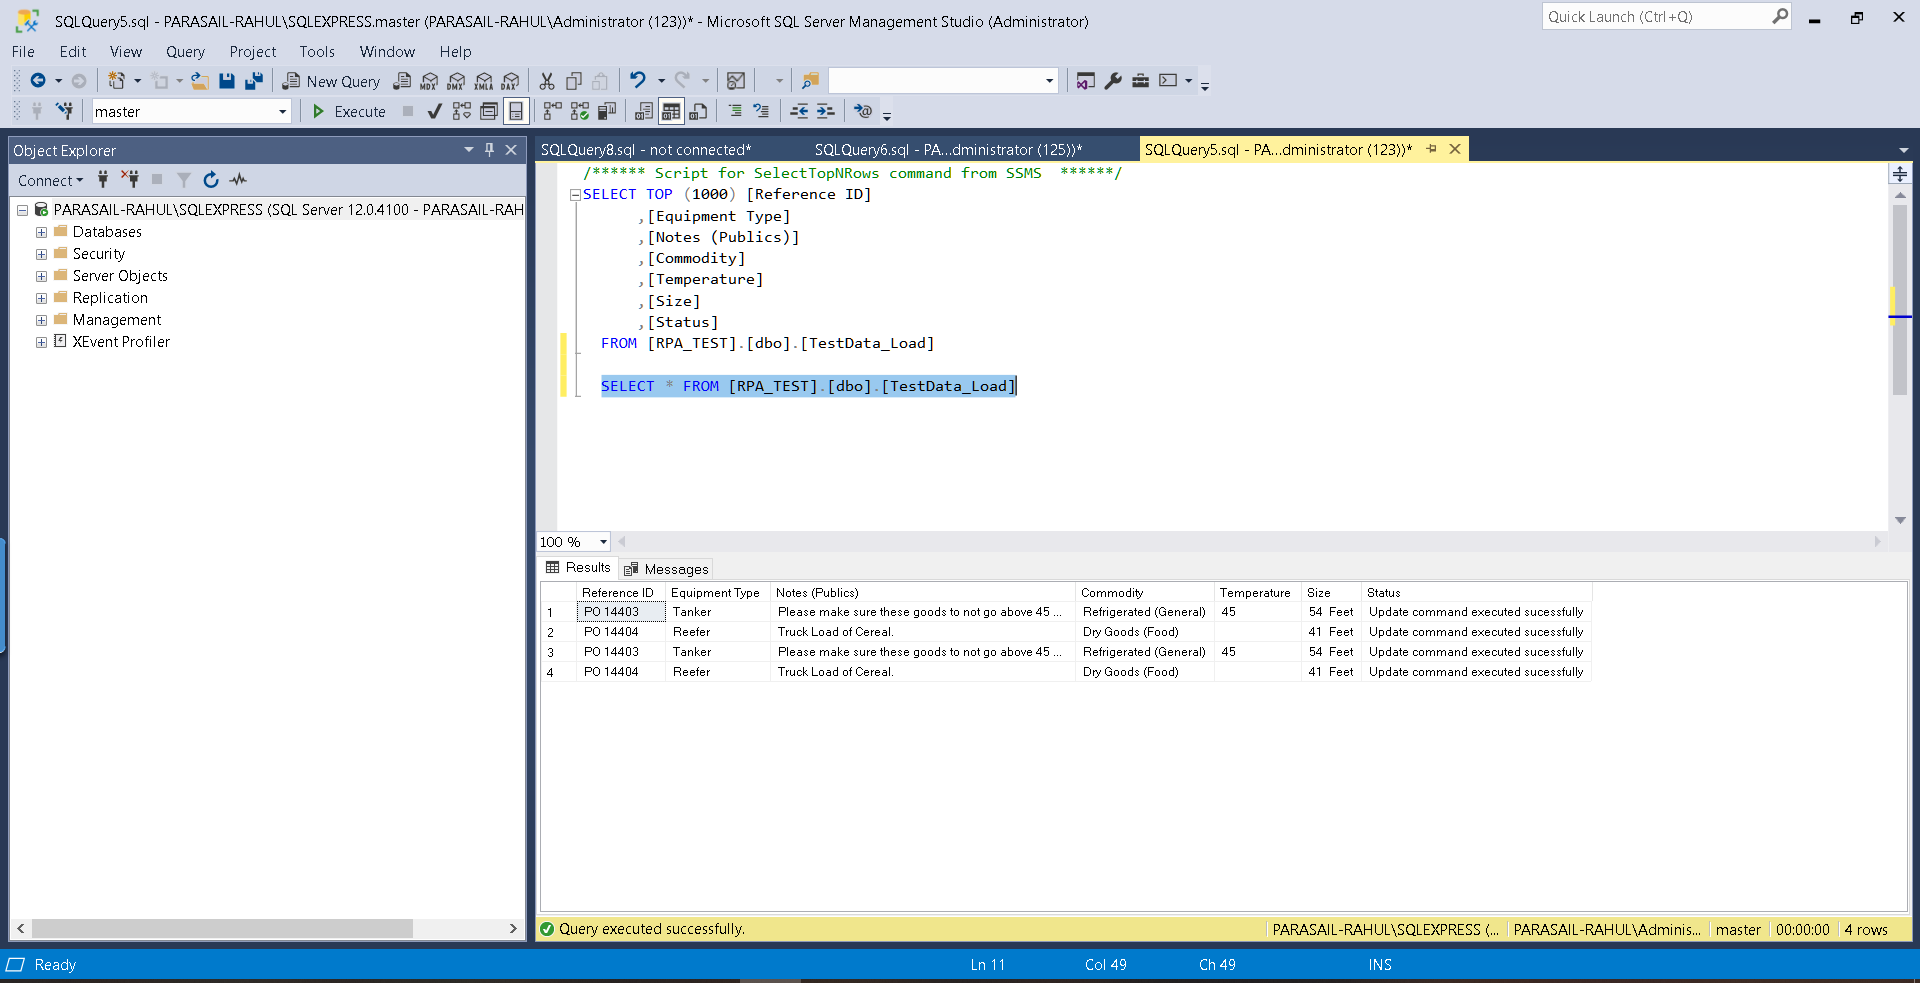
Task: Click the Properties wrench icon in toolbar
Action: (1113, 82)
